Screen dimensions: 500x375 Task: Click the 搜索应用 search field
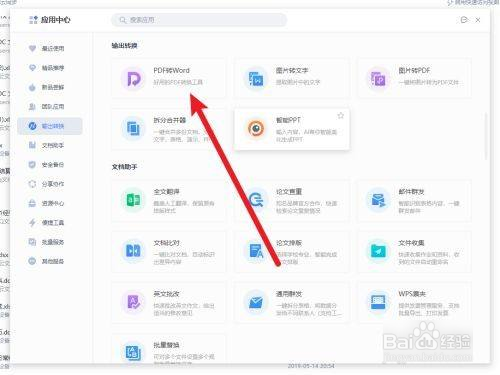[199, 20]
